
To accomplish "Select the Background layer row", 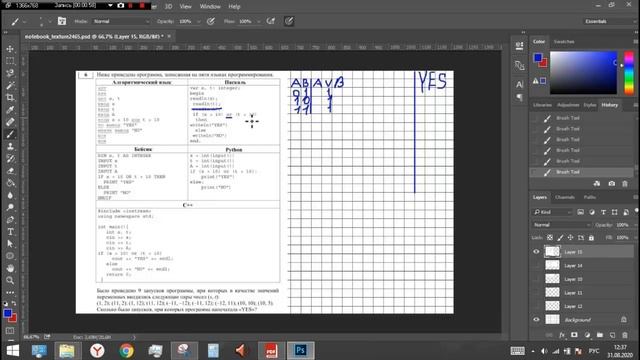I will [582, 320].
